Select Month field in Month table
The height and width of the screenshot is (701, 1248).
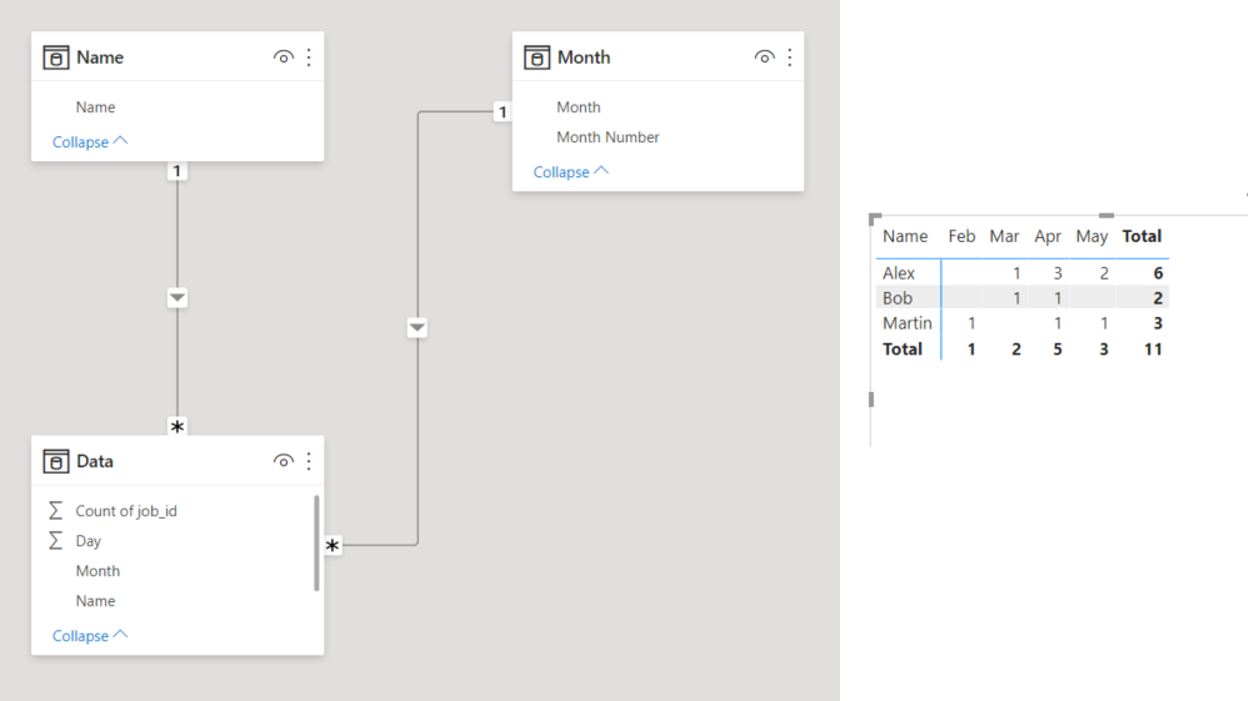(578, 107)
